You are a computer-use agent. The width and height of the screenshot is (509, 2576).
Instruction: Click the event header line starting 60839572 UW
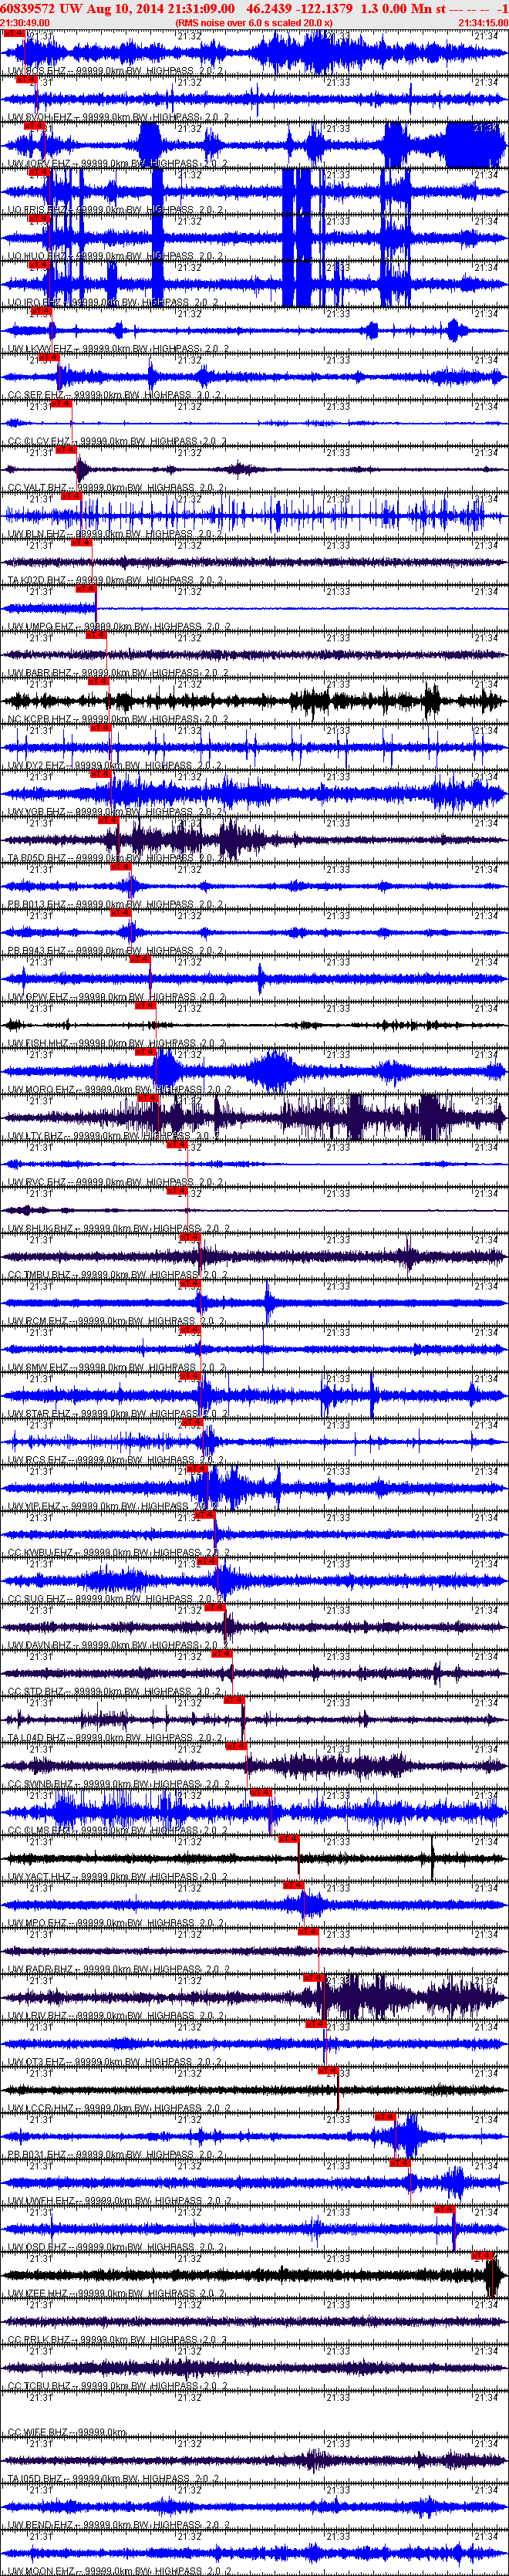[254, 8]
